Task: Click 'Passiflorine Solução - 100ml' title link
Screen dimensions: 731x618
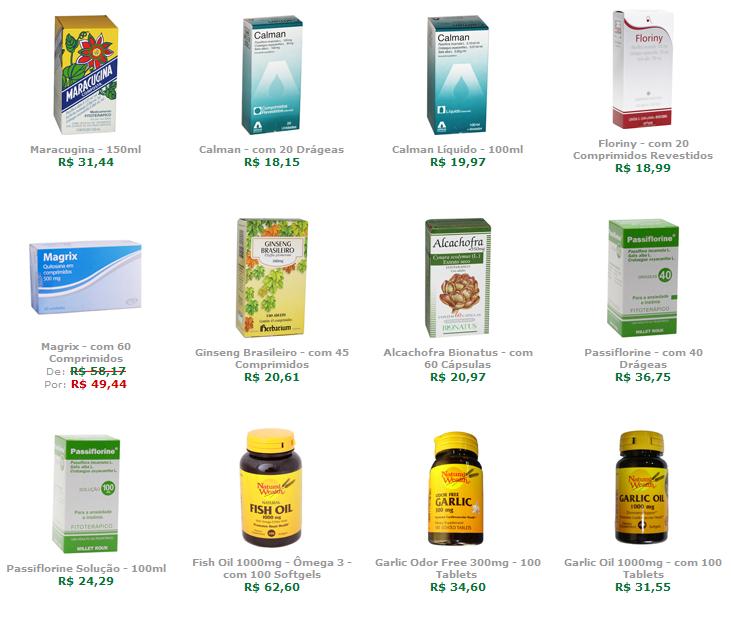Action: [x=86, y=569]
